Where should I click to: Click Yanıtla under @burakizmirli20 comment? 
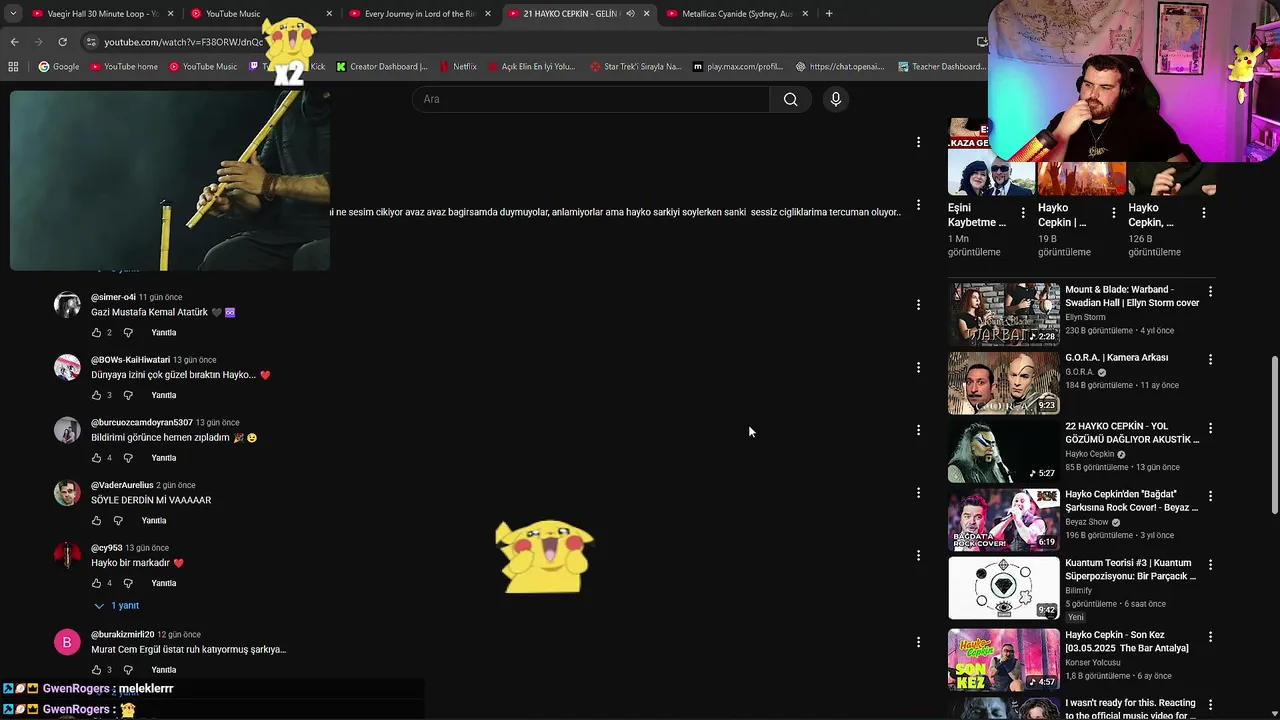click(164, 670)
